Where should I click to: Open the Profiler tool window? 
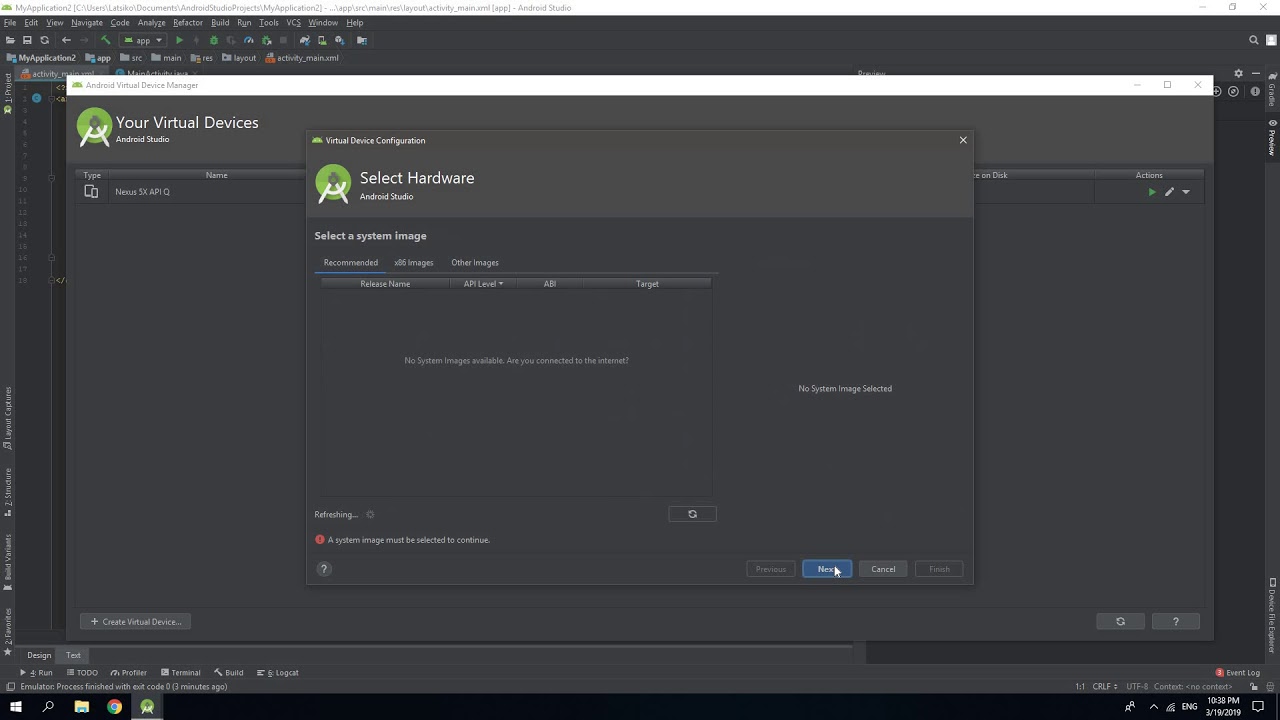point(128,673)
